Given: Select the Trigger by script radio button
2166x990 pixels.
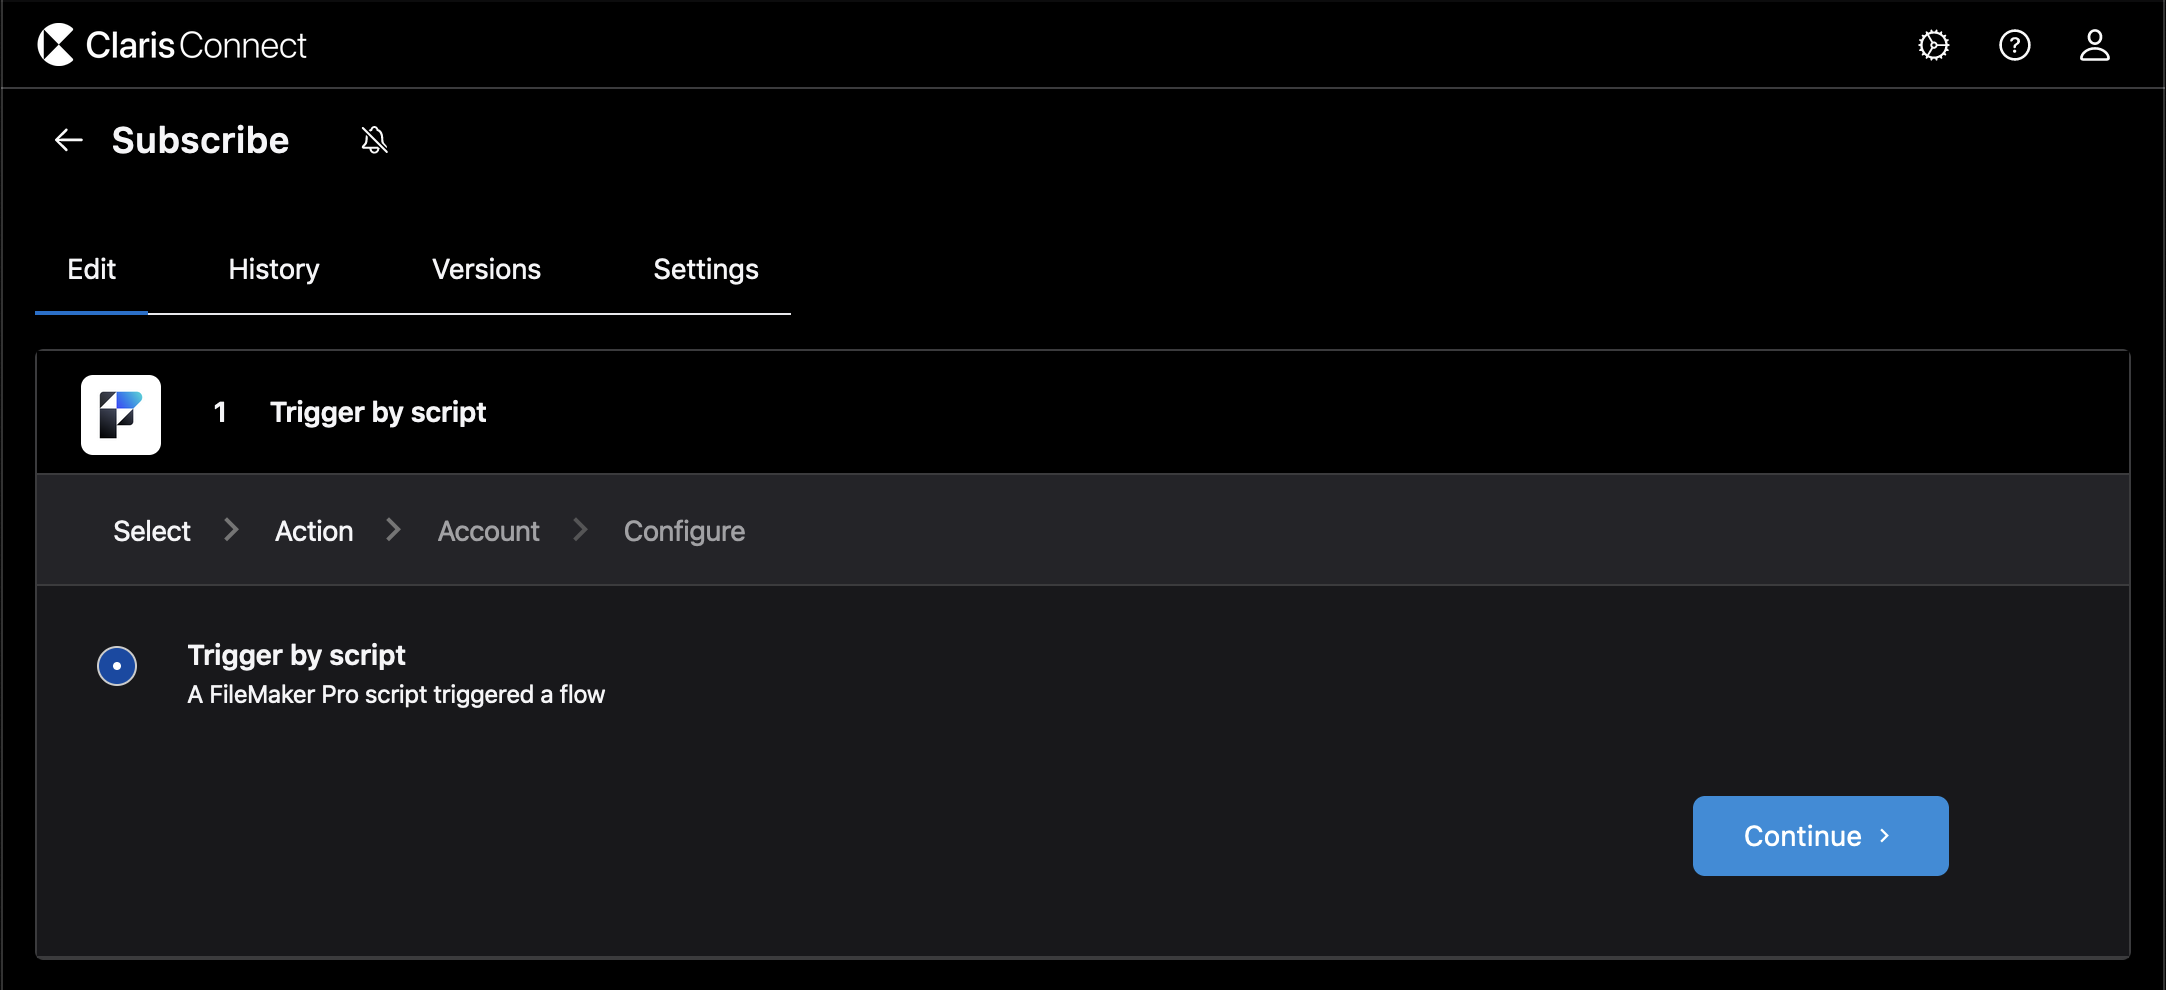Looking at the screenshot, I should click(117, 665).
